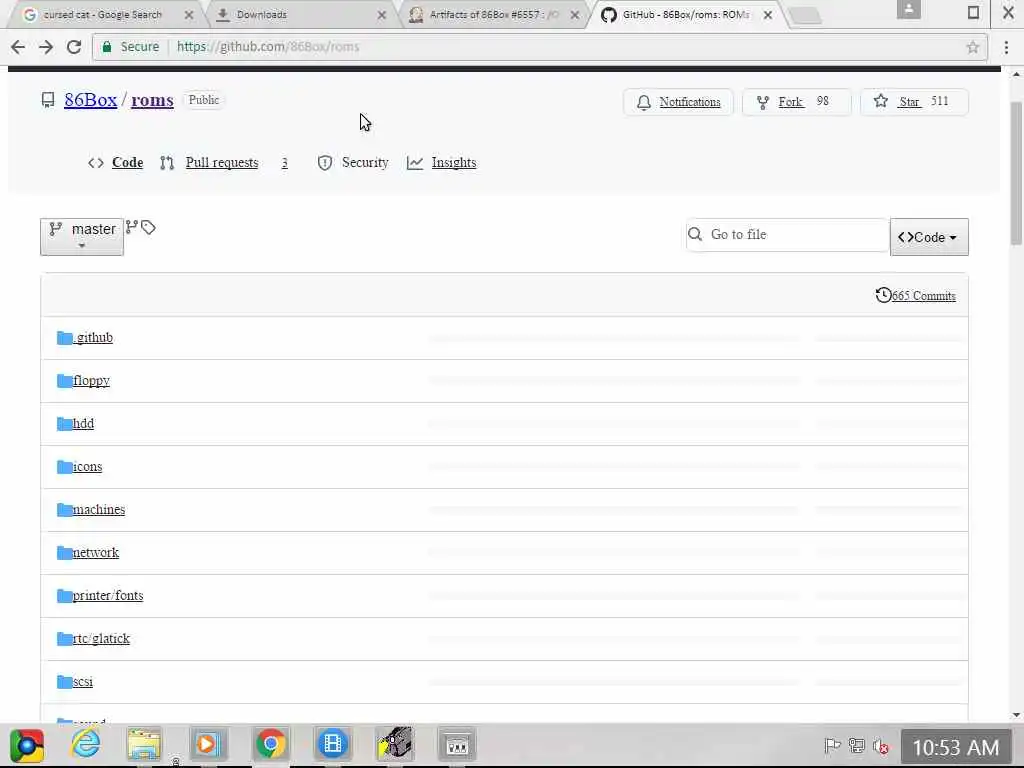Click the Go to file search field

pos(787,235)
